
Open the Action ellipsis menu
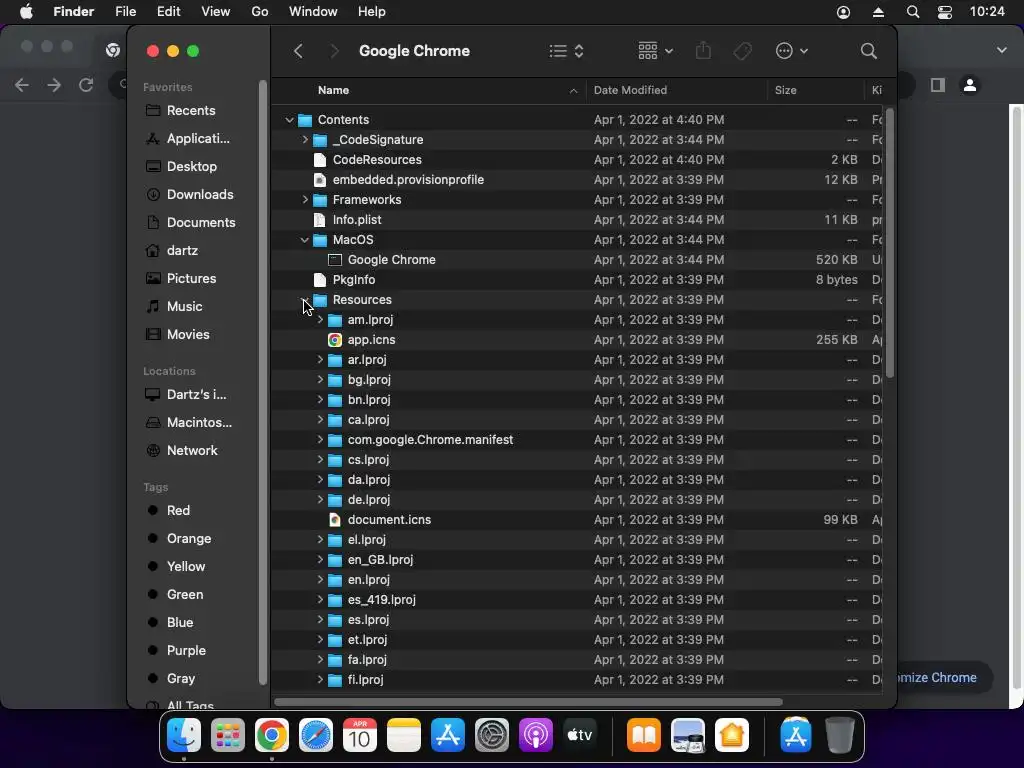point(792,51)
